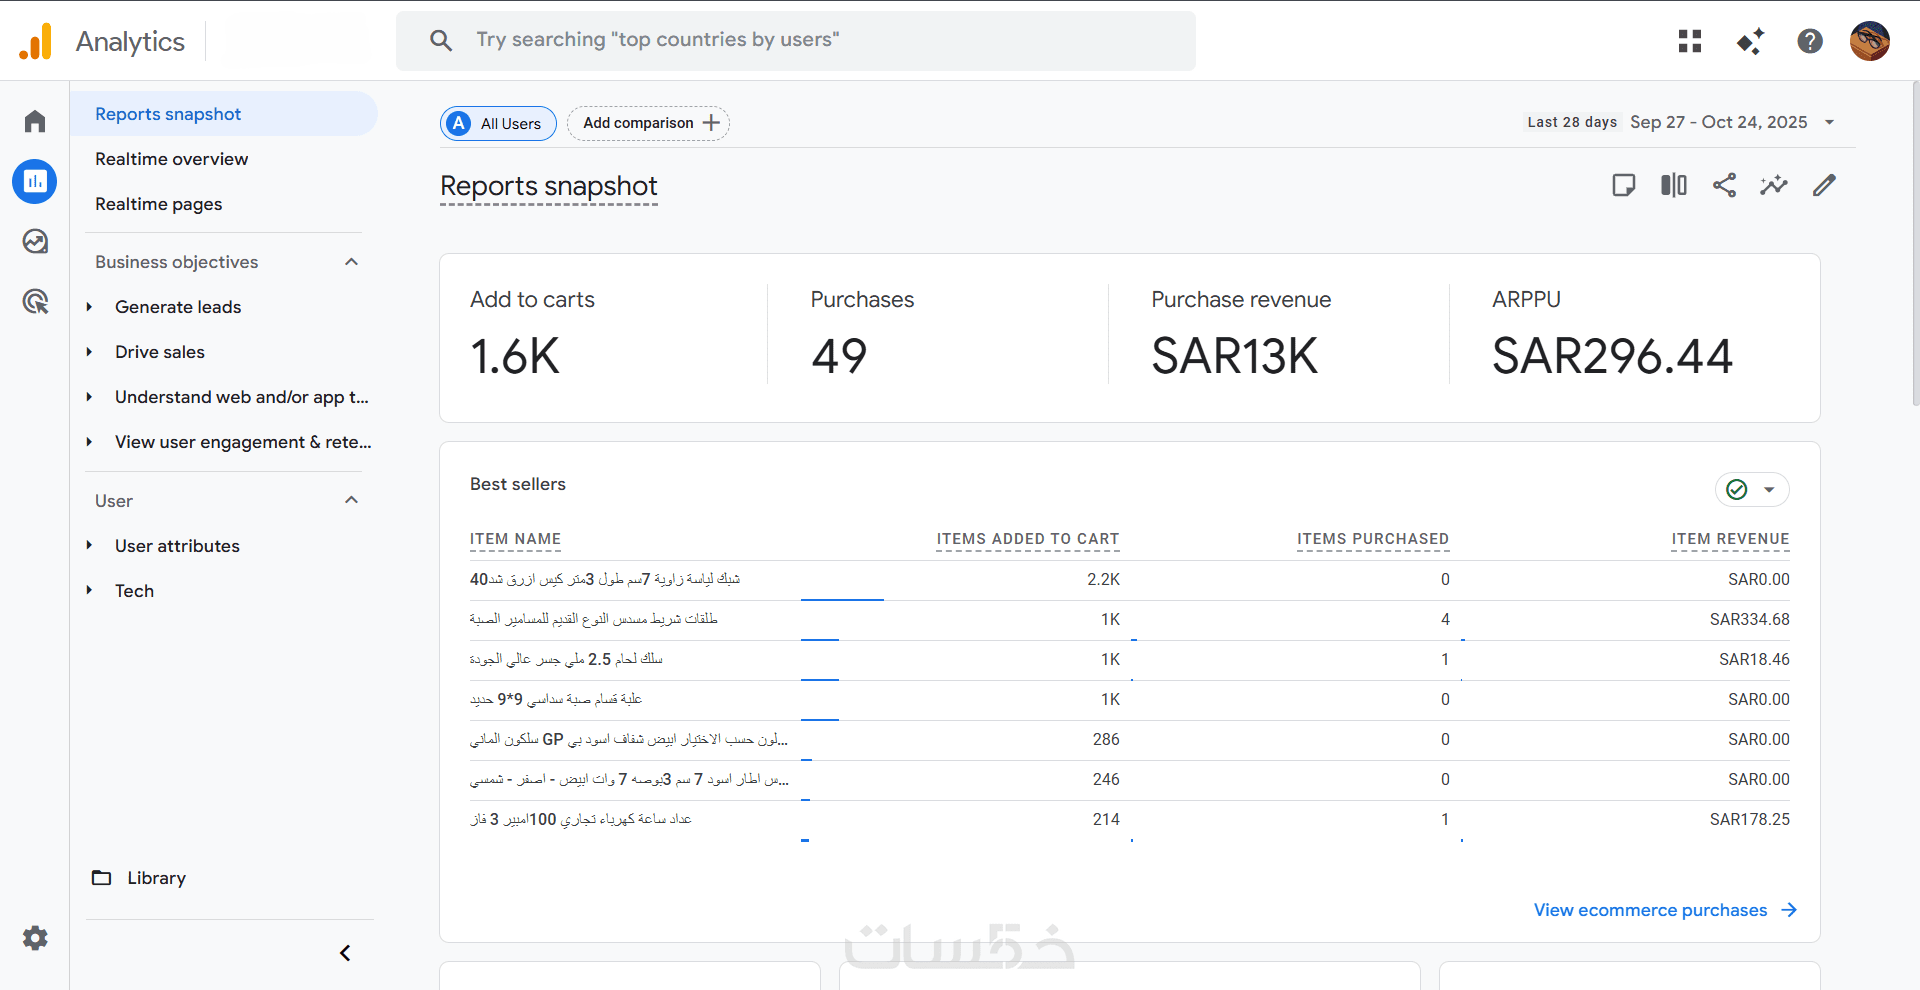Open the Google apps grid
This screenshot has width=1920, height=990.
pos(1690,41)
